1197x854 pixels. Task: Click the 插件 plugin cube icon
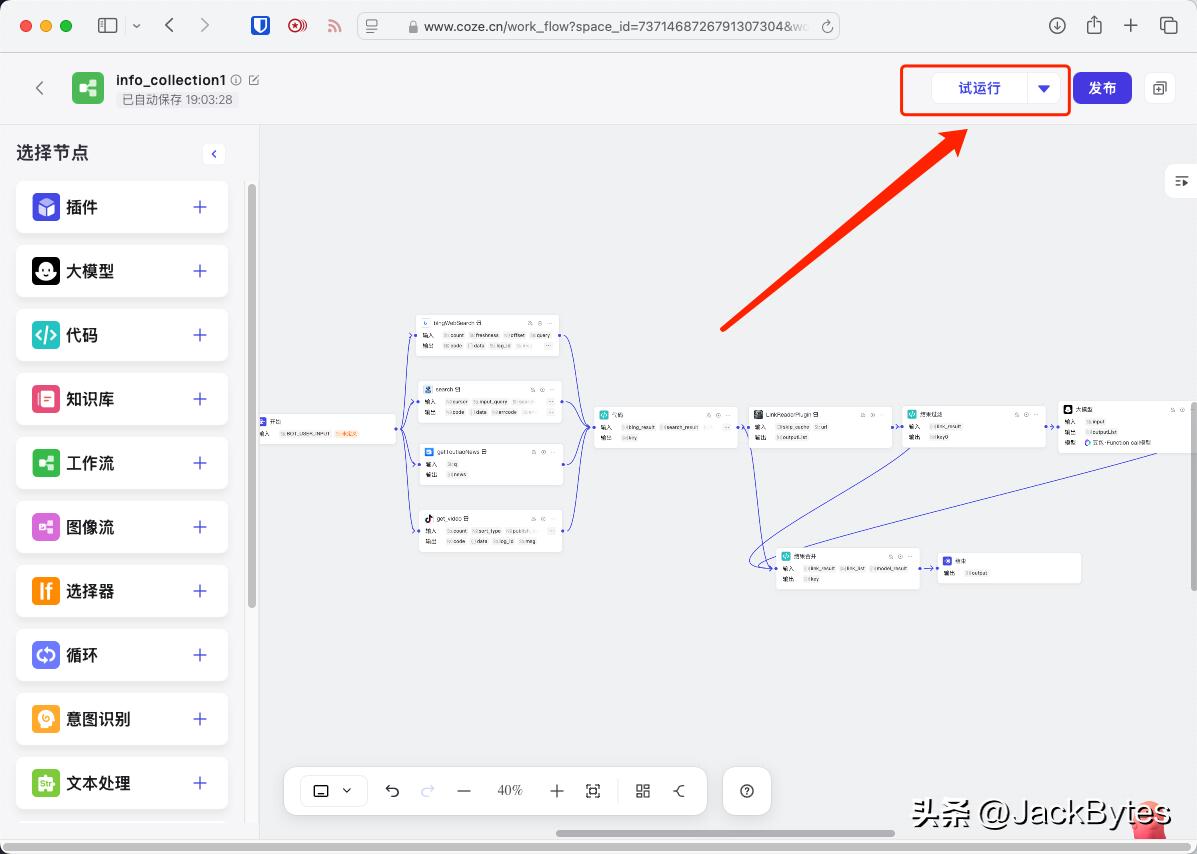point(46,207)
